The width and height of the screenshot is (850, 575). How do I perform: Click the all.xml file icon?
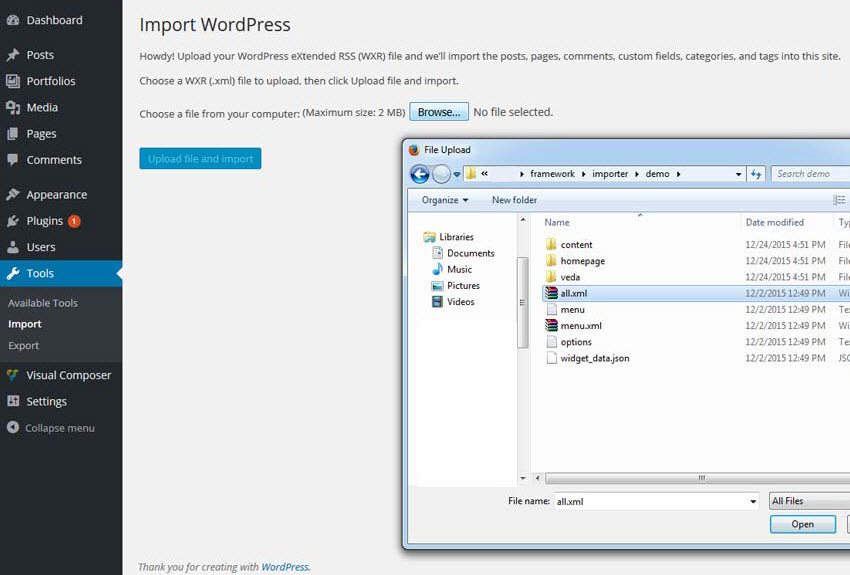tap(551, 293)
